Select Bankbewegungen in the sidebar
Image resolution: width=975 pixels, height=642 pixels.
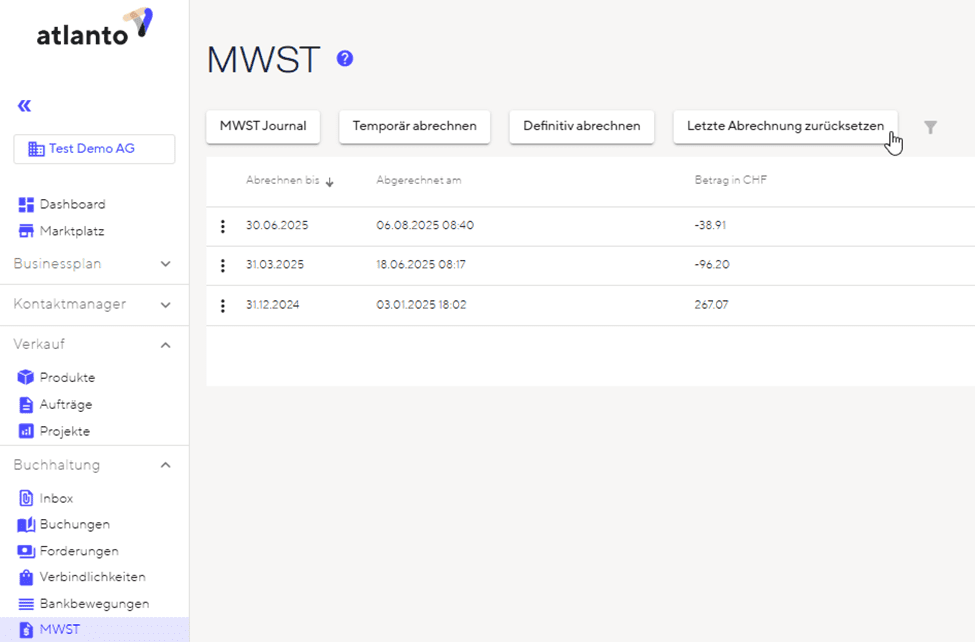[x=94, y=604]
